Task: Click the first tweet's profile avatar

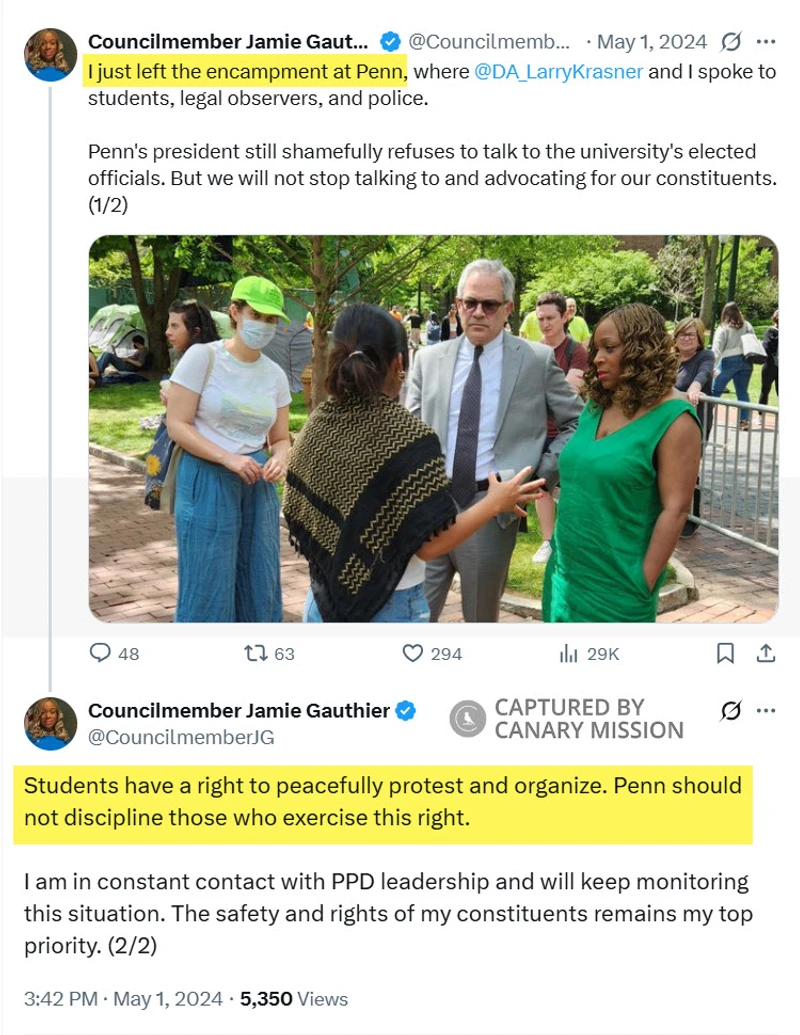Action: point(50,54)
